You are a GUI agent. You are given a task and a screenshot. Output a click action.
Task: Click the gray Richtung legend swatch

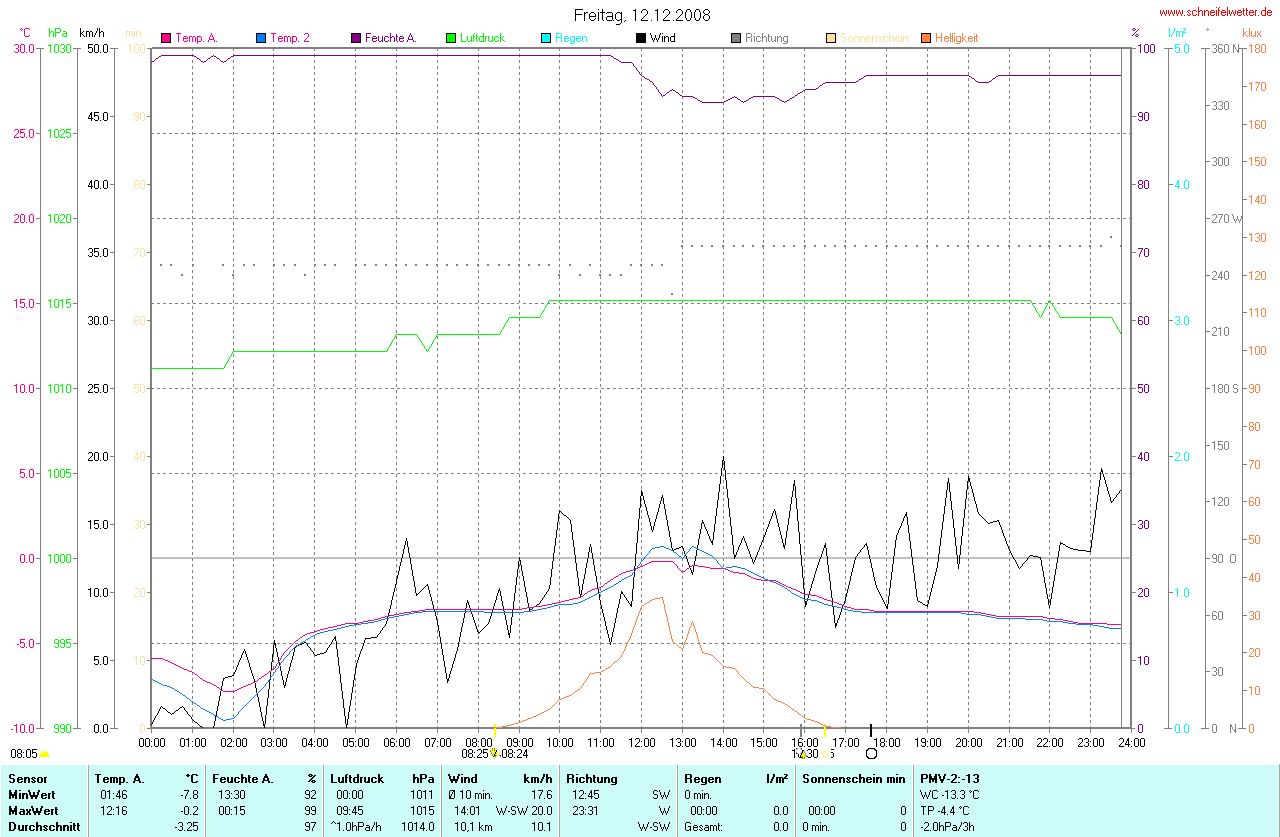coord(736,38)
